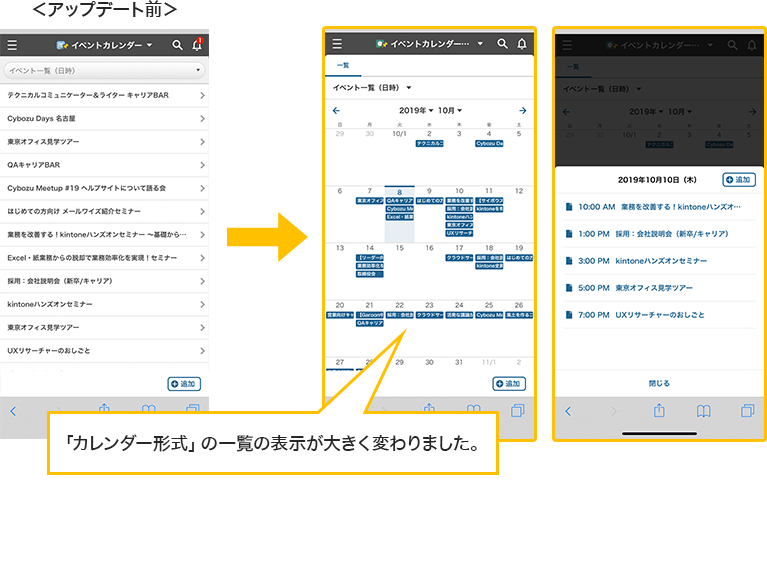This screenshot has width=767, height=577.
Task: Click the chevron beside 東京オフィス見学ツアー, first row
Action: [x=202, y=142]
